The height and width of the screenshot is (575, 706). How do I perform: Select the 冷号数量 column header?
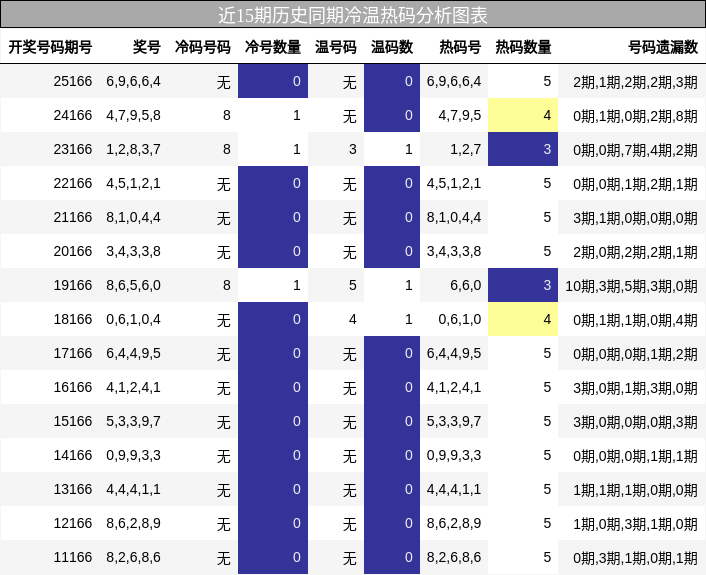(x=273, y=47)
